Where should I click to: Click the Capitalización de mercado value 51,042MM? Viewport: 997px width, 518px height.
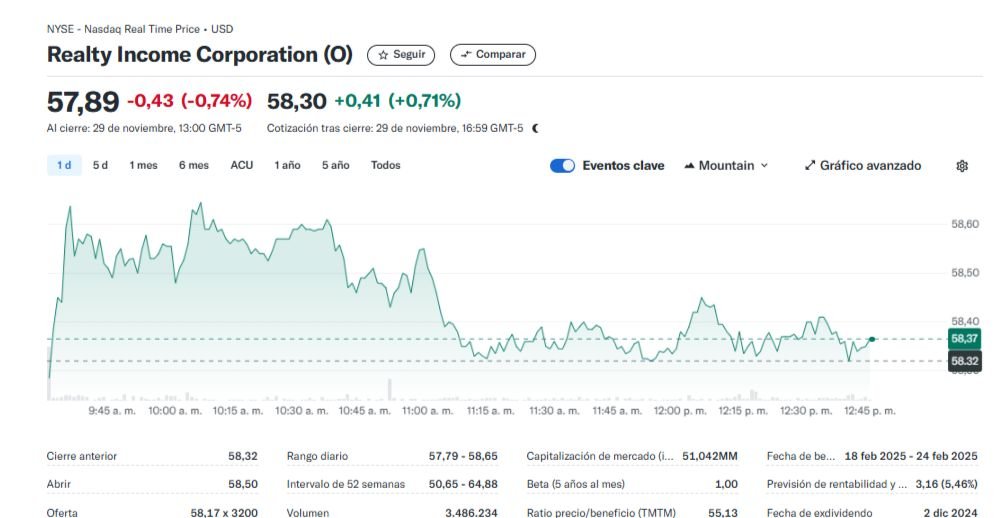tap(710, 456)
